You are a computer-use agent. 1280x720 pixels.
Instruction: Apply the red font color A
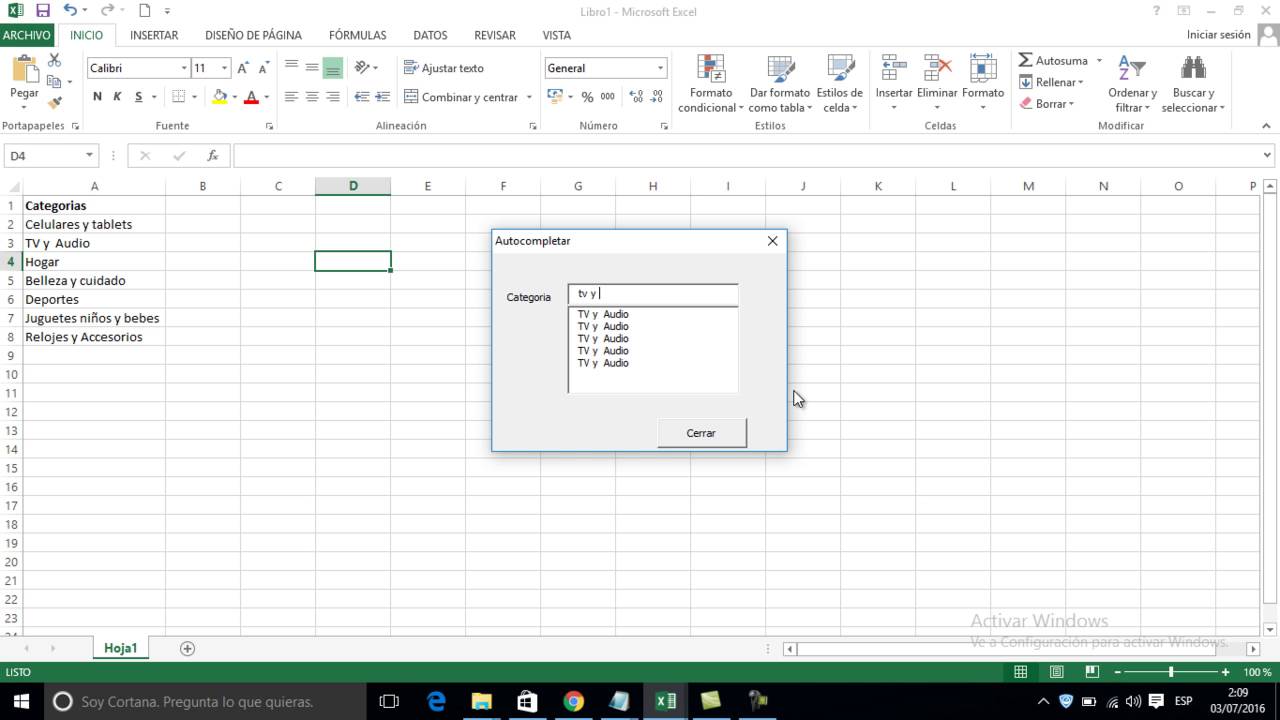click(x=251, y=97)
